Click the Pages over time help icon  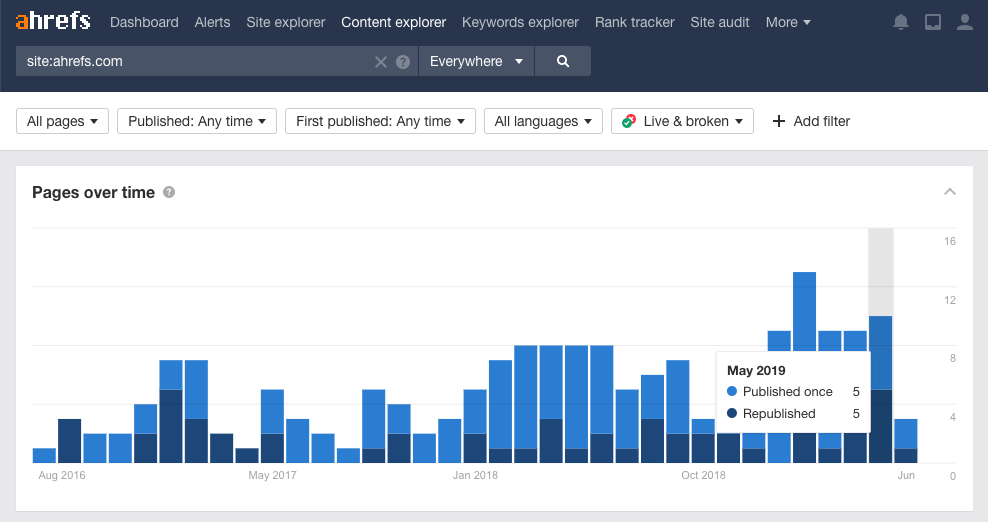(169, 192)
